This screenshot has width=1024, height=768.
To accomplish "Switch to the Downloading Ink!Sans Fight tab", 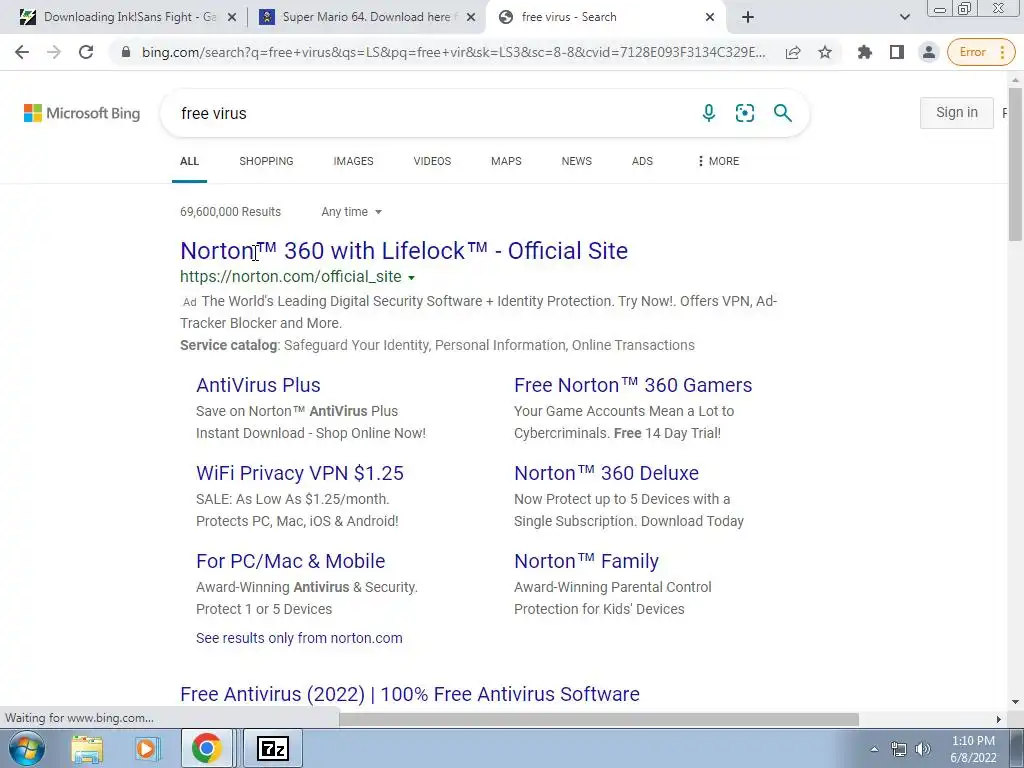I will pos(129,17).
